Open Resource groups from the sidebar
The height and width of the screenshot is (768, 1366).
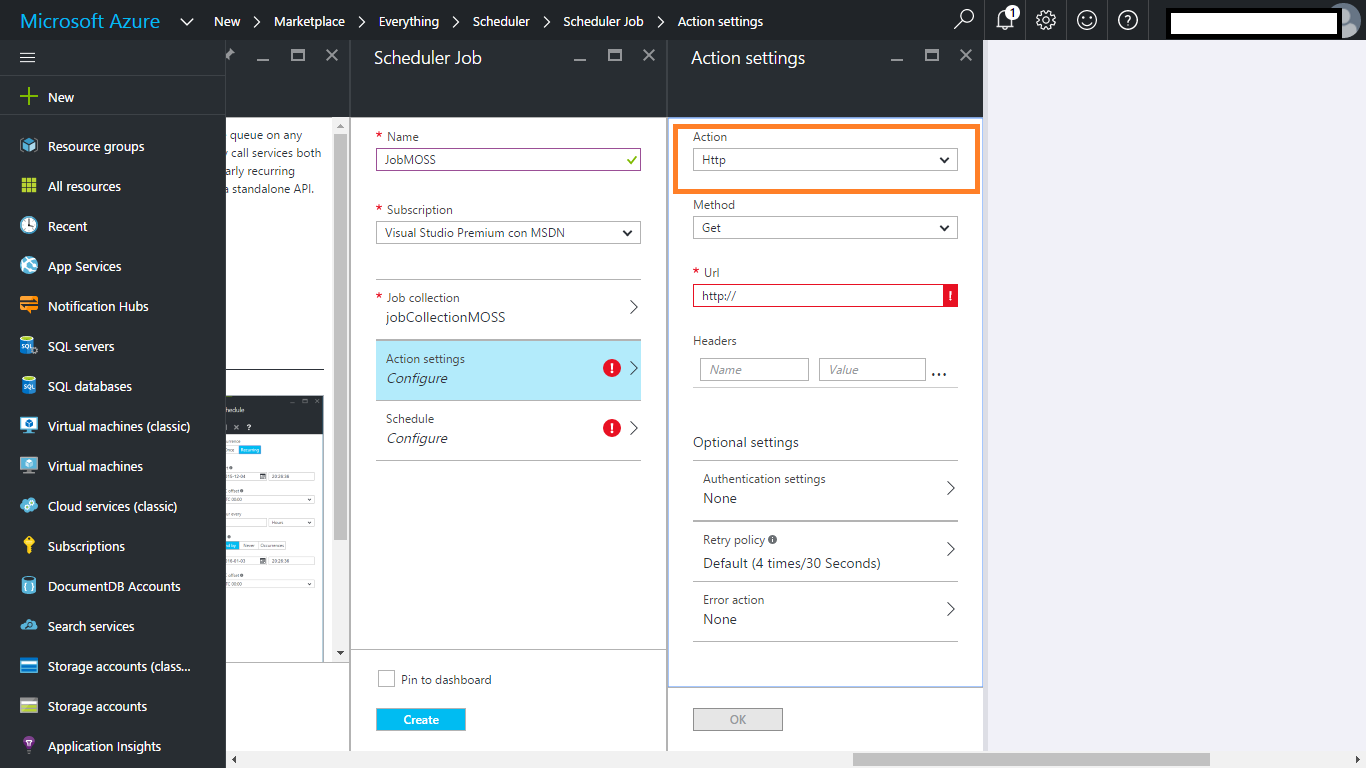click(96, 147)
